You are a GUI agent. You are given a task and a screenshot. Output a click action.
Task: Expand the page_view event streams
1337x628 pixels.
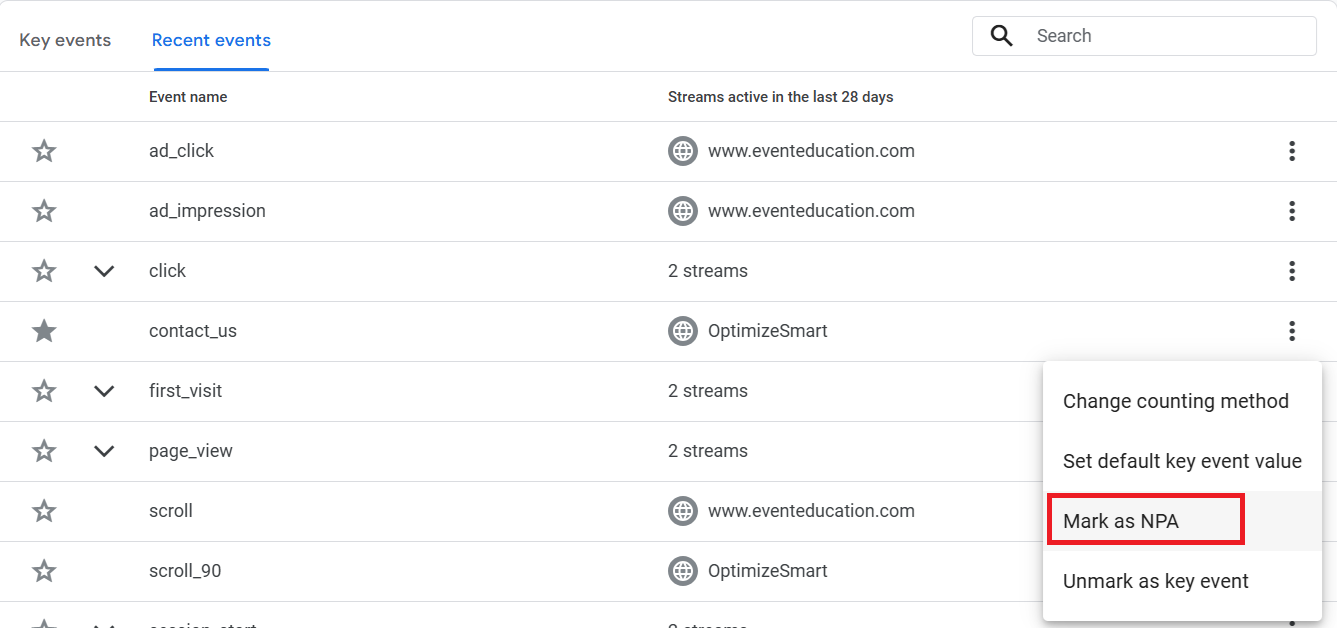click(104, 451)
